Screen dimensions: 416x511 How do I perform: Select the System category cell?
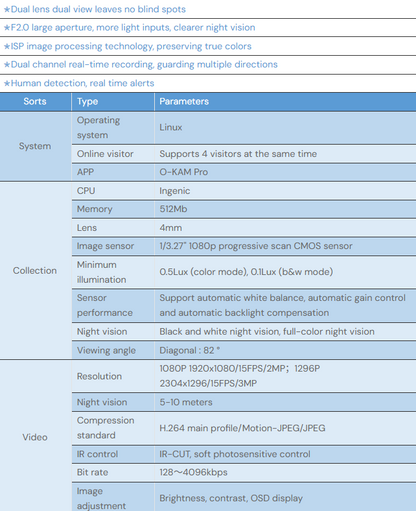[35, 146]
